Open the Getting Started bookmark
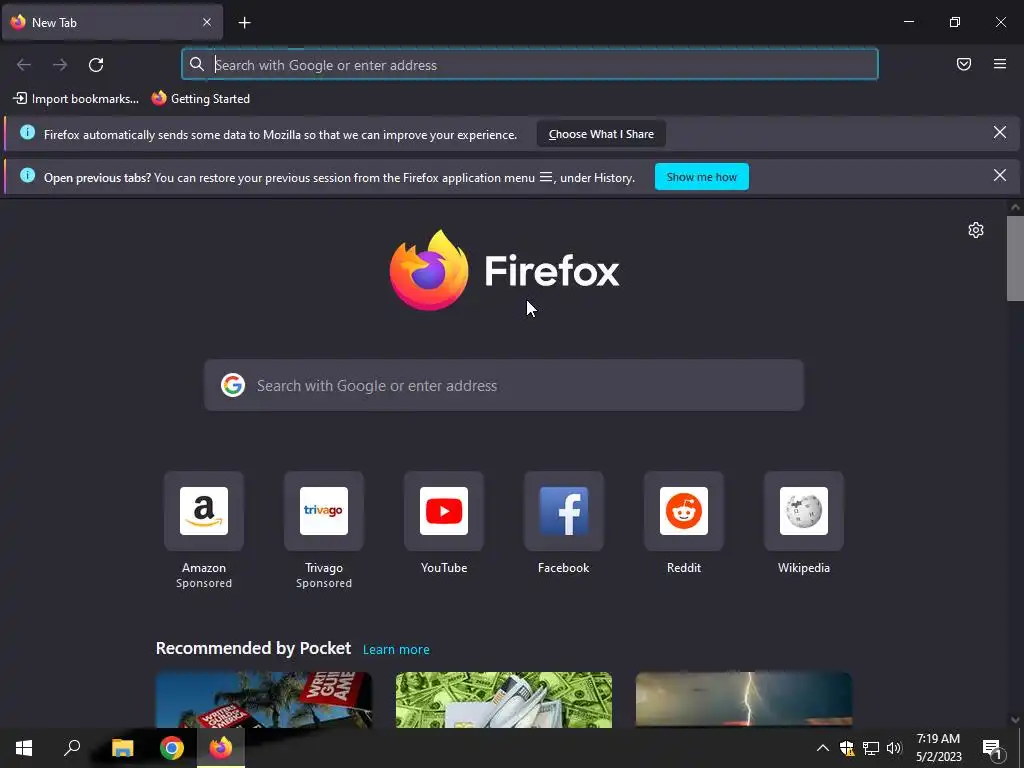 pyautogui.click(x=200, y=99)
